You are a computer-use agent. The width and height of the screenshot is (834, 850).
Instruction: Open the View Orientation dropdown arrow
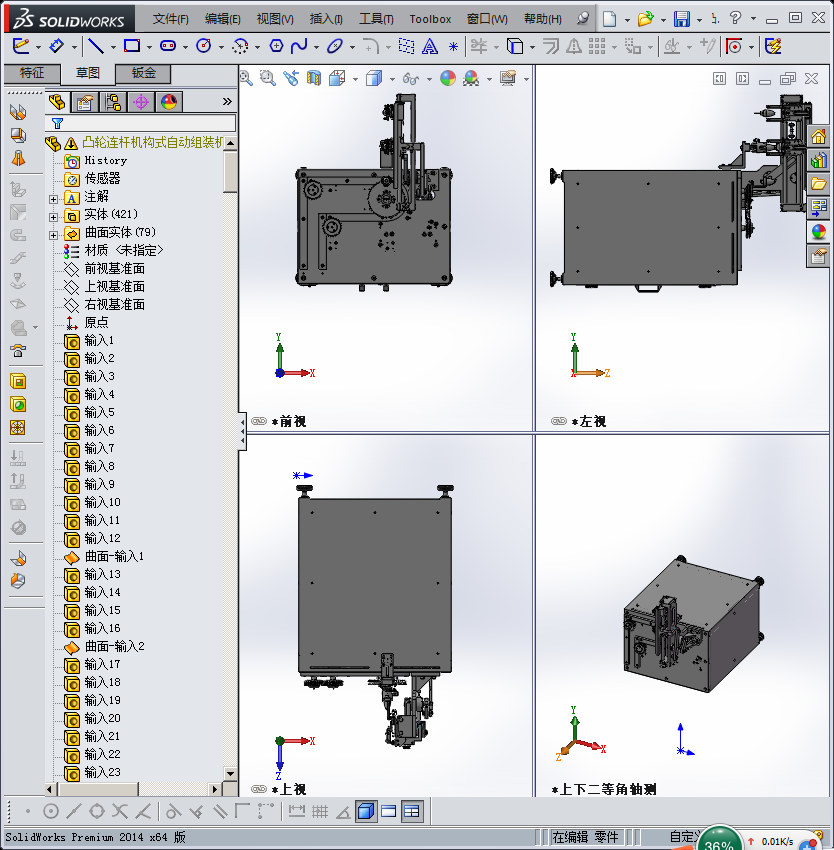tap(355, 80)
